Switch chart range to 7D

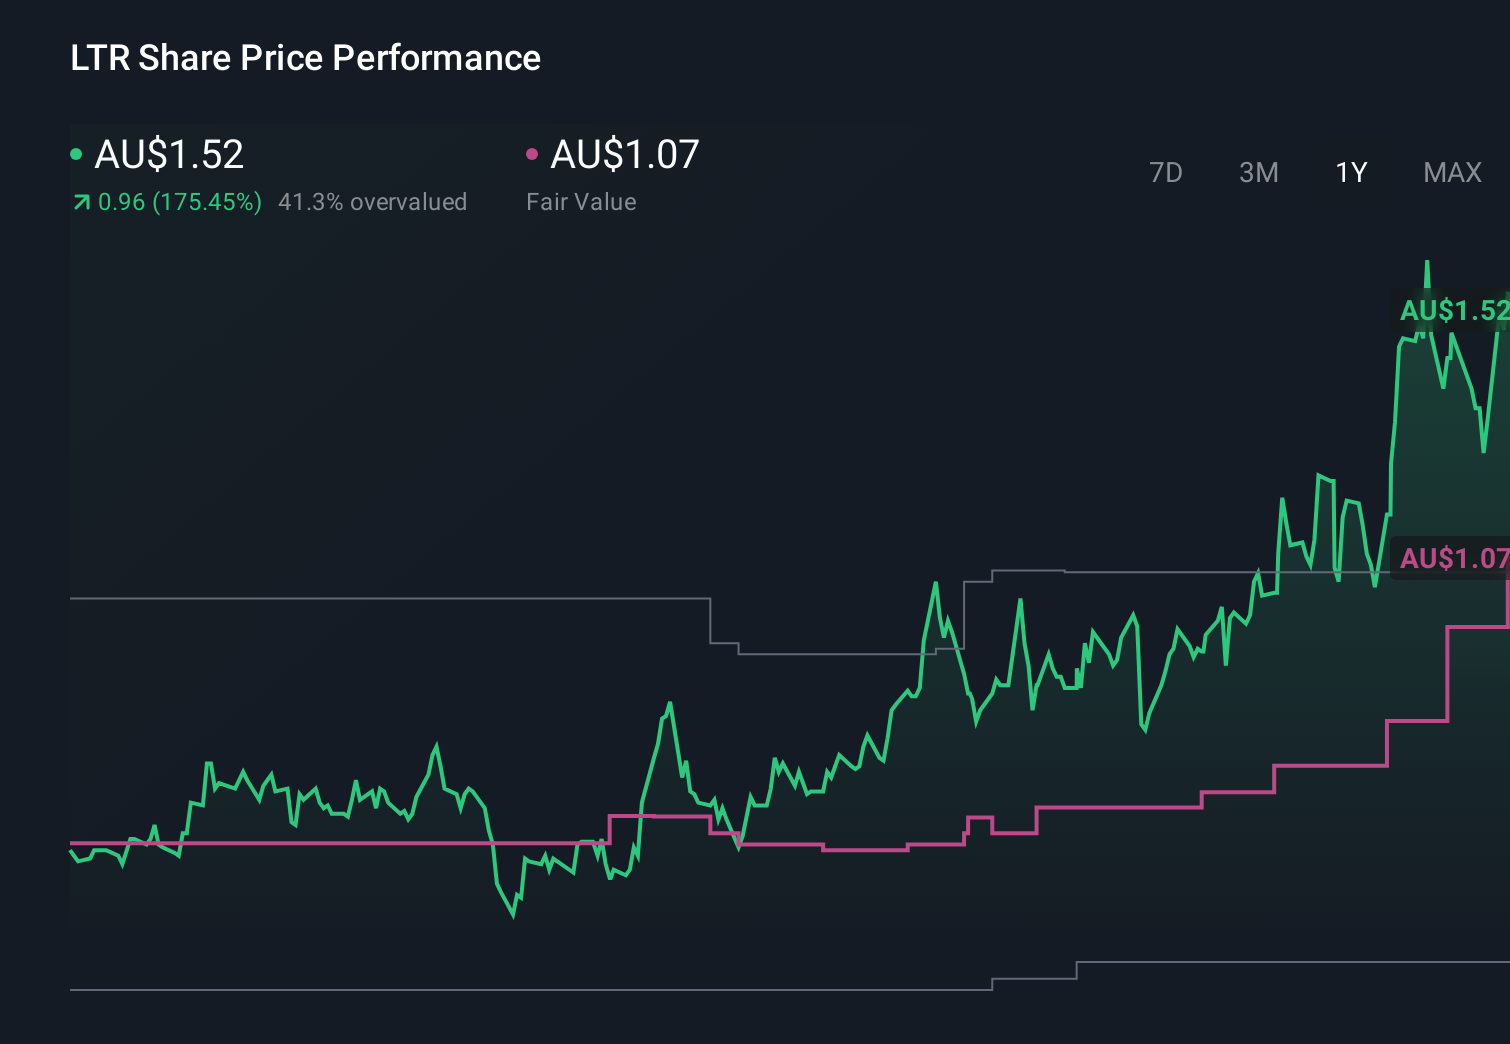pyautogui.click(x=1165, y=173)
